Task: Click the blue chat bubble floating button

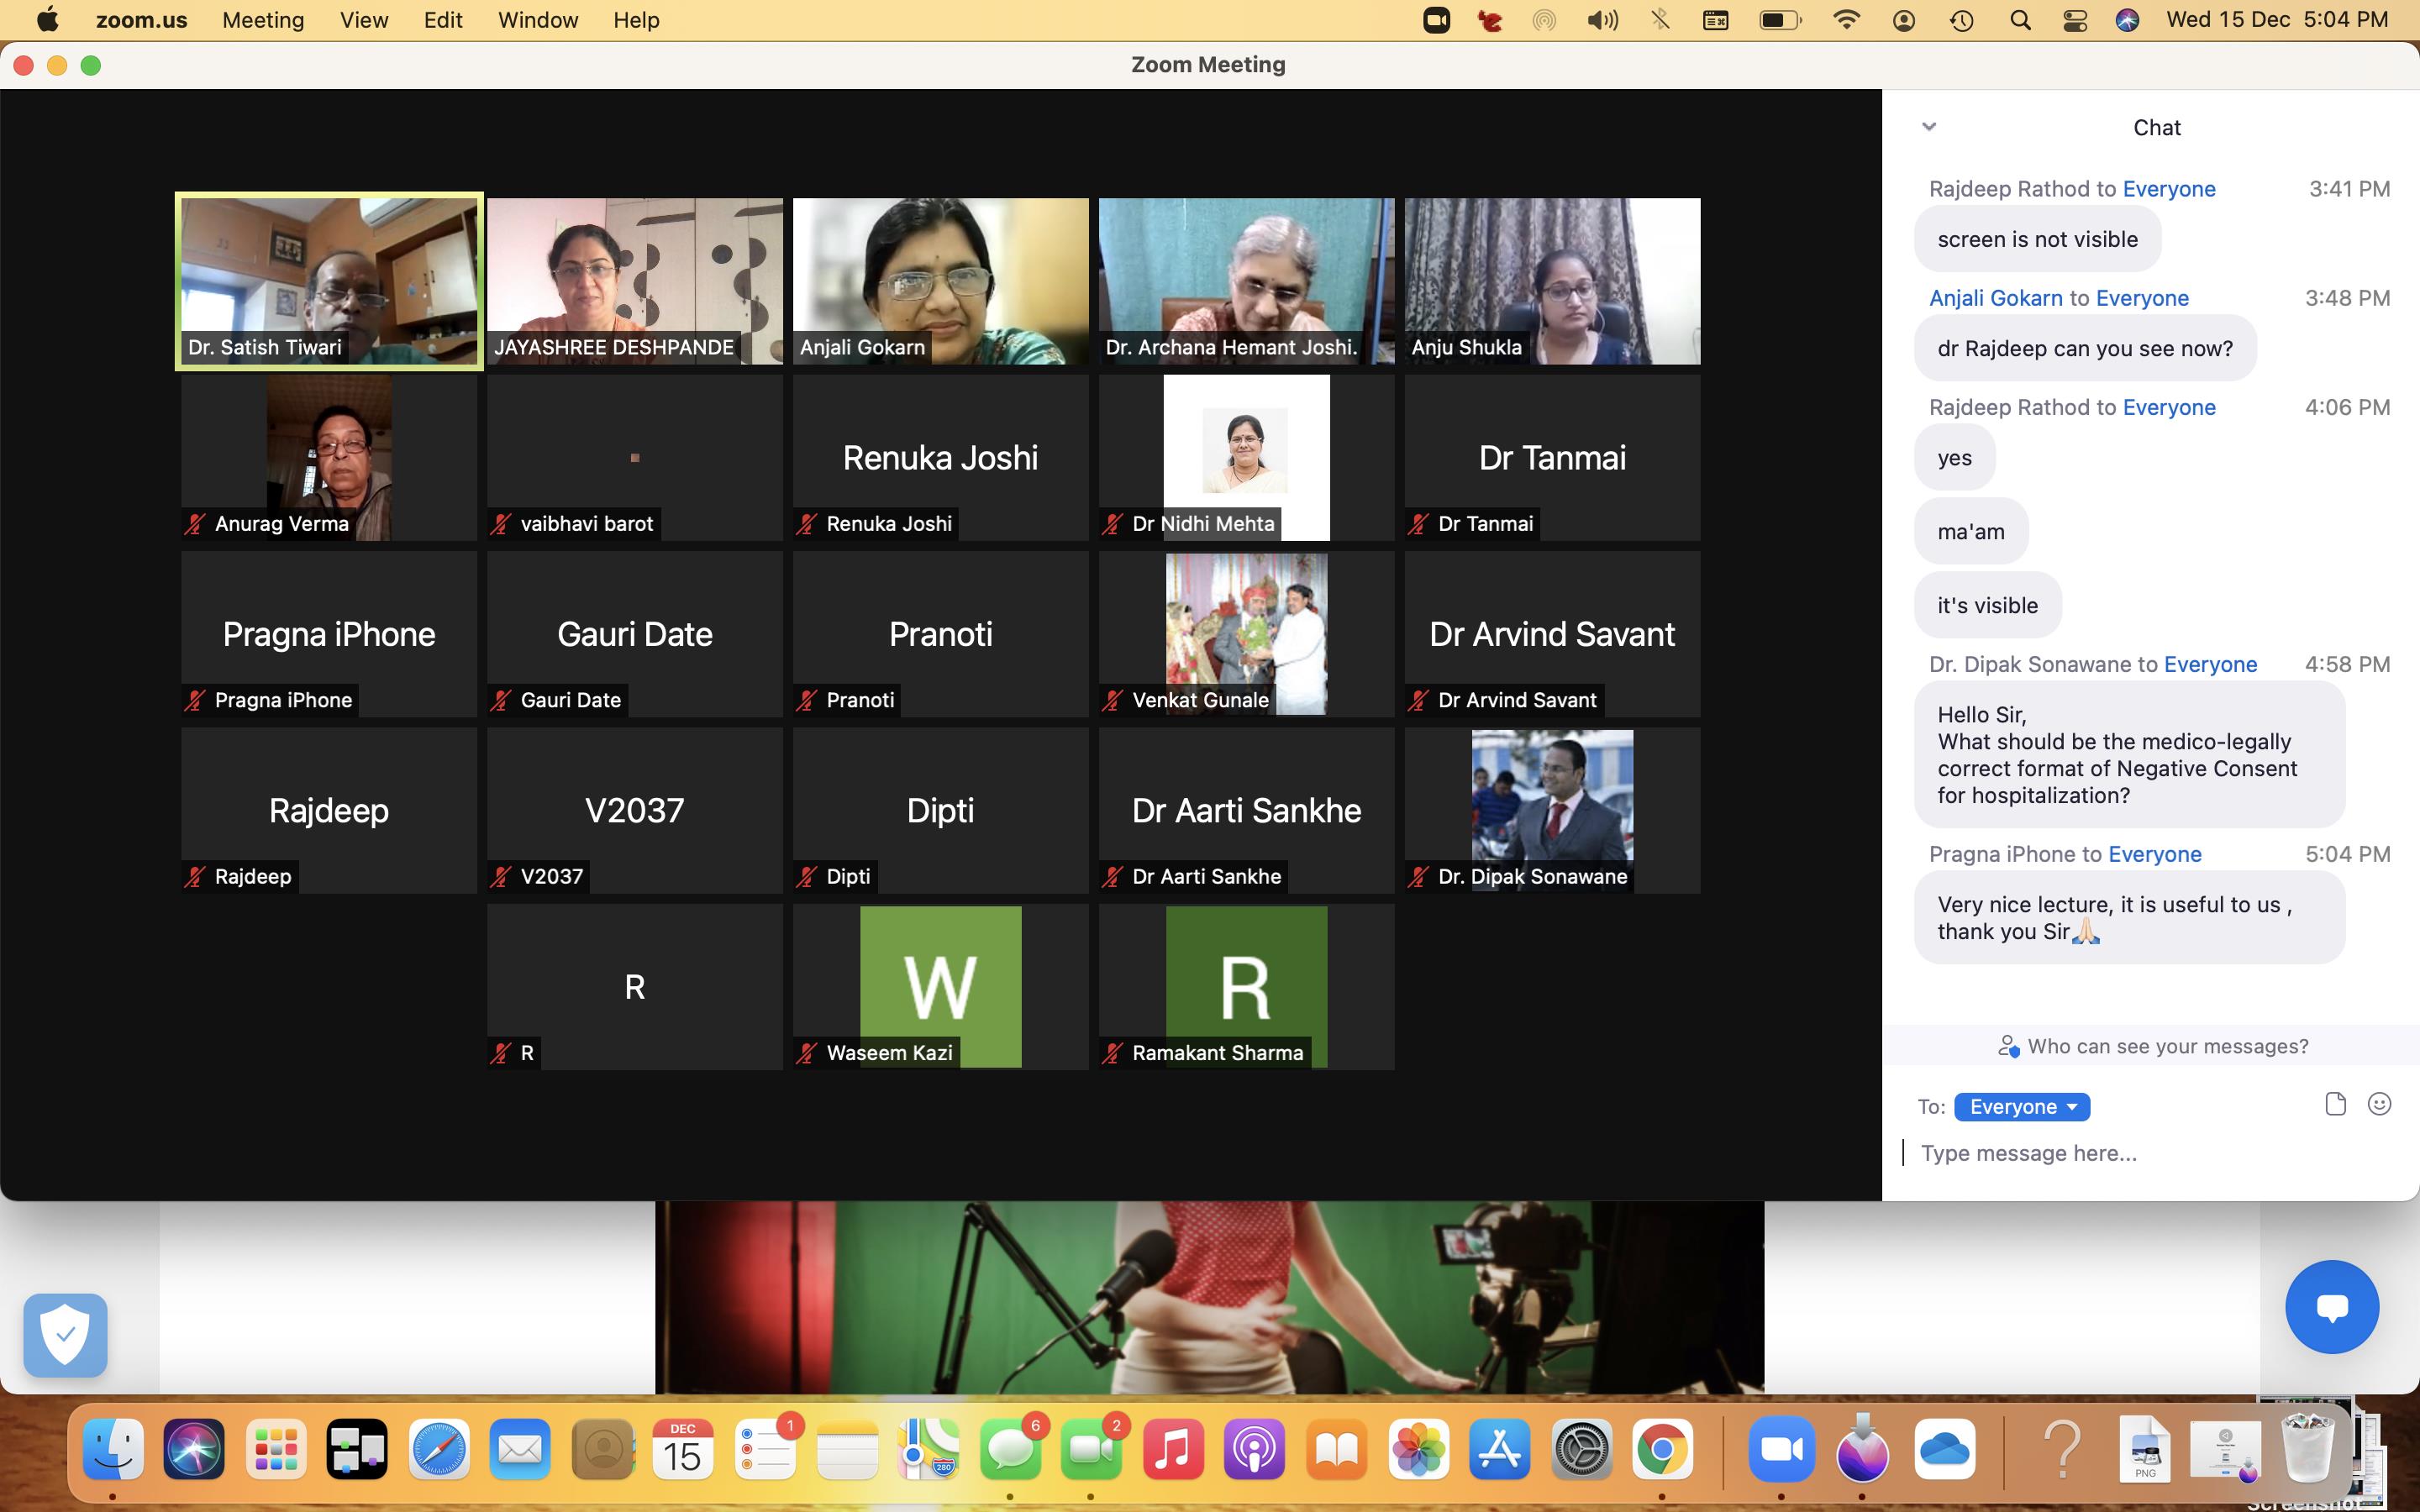Action: pyautogui.click(x=2331, y=1307)
